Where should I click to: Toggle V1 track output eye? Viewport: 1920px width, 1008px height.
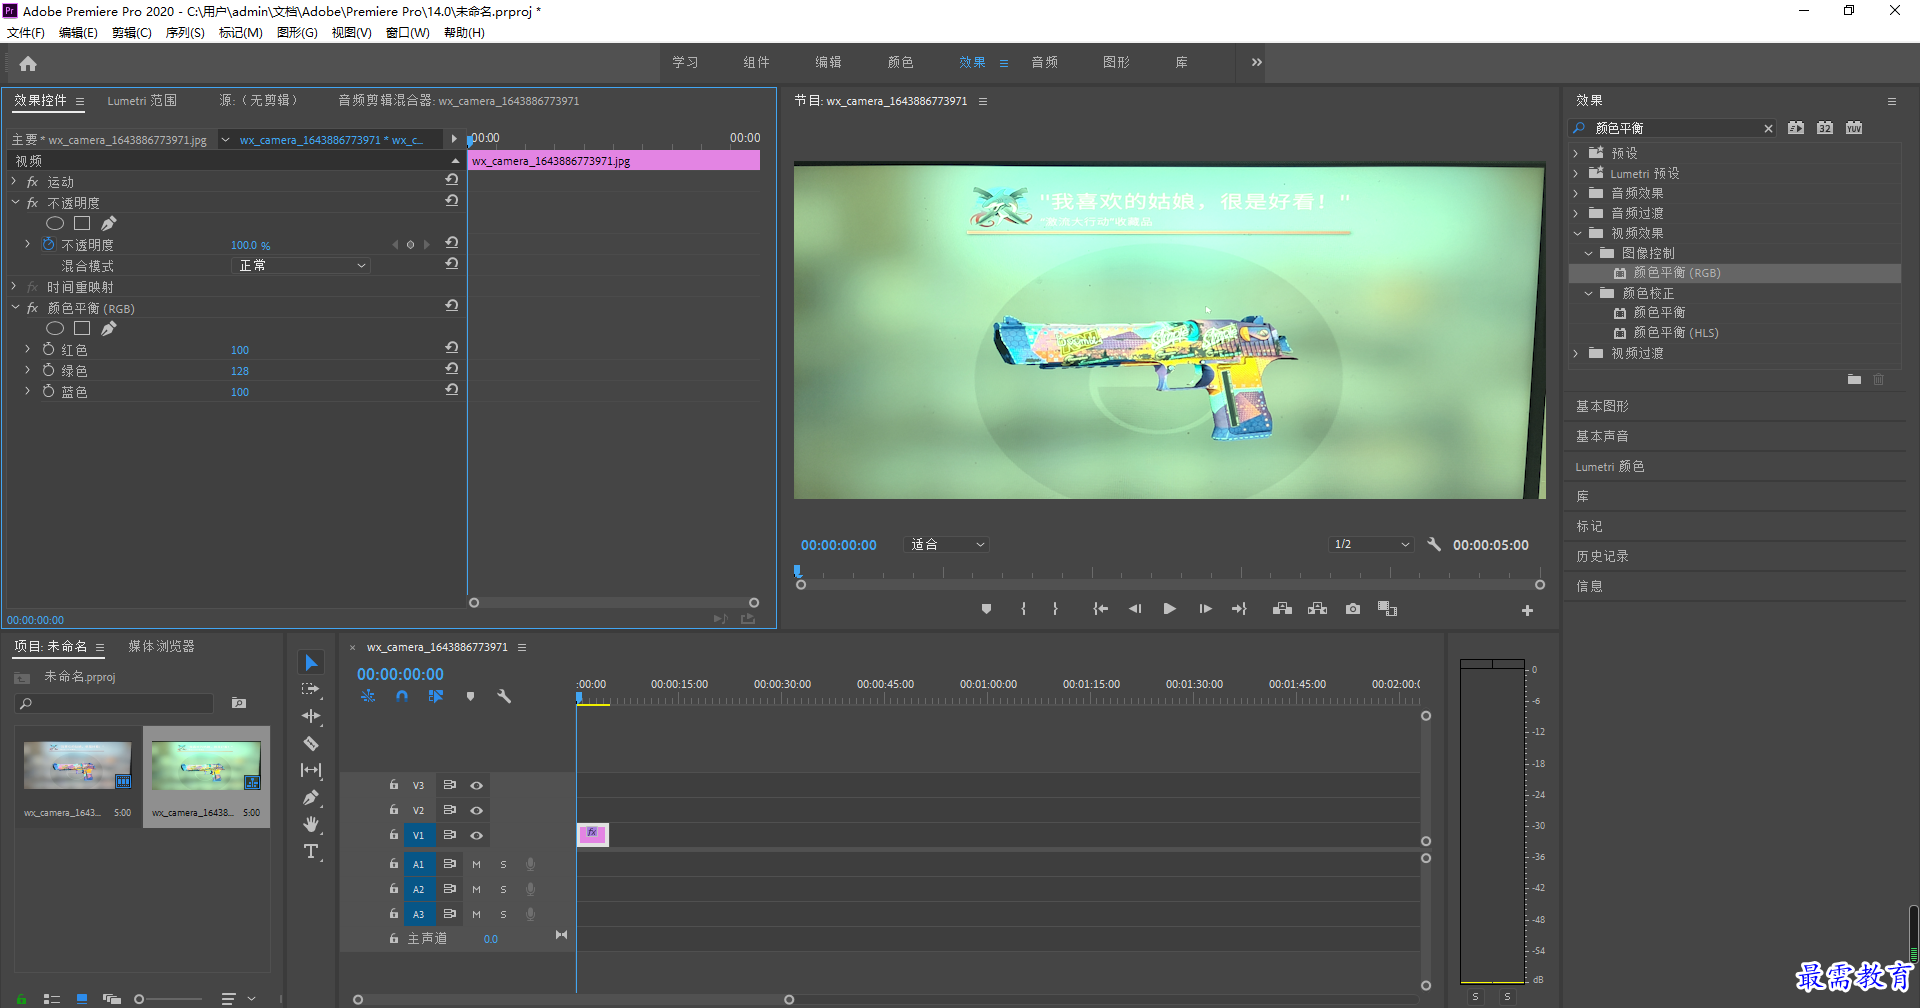click(x=477, y=835)
